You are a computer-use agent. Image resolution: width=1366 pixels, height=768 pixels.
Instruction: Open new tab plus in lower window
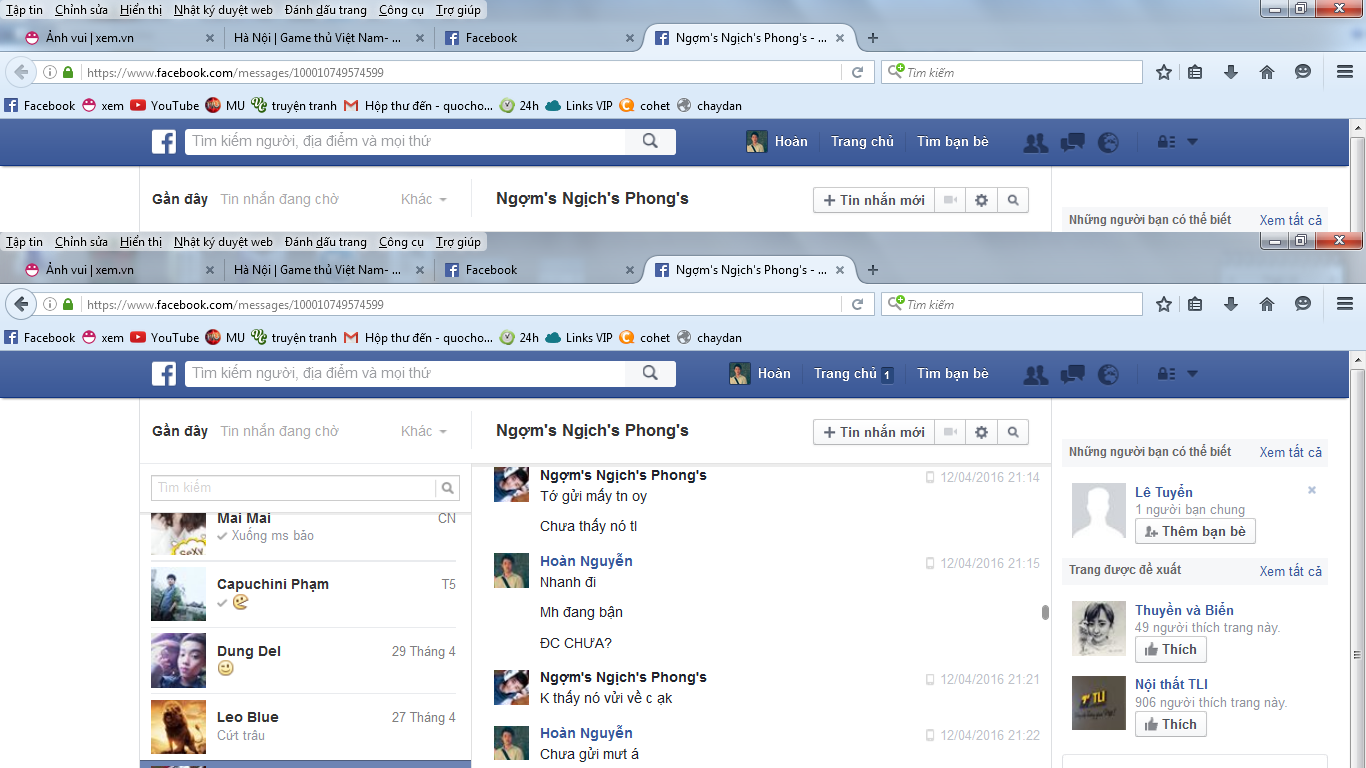(873, 270)
